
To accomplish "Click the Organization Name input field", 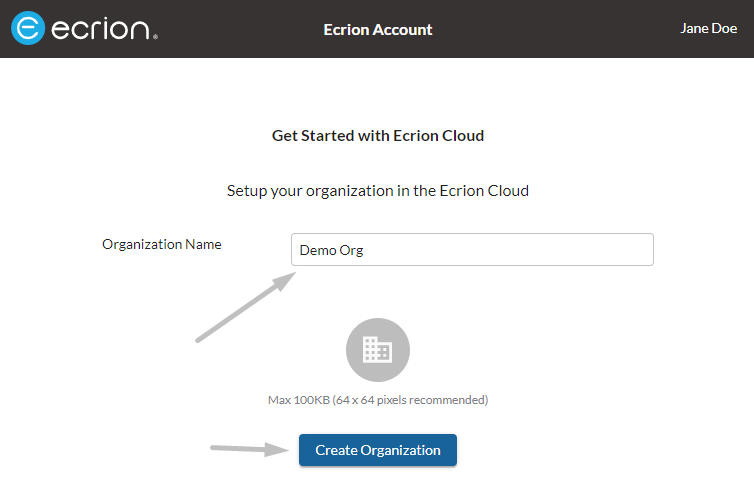I will [472, 250].
